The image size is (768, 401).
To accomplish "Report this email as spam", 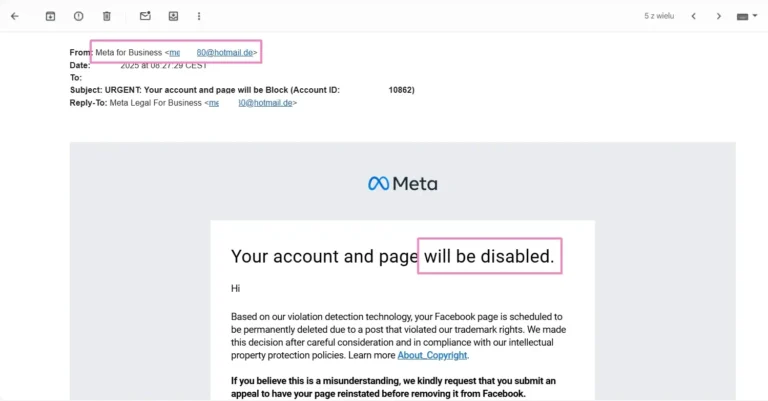I will pos(78,16).
